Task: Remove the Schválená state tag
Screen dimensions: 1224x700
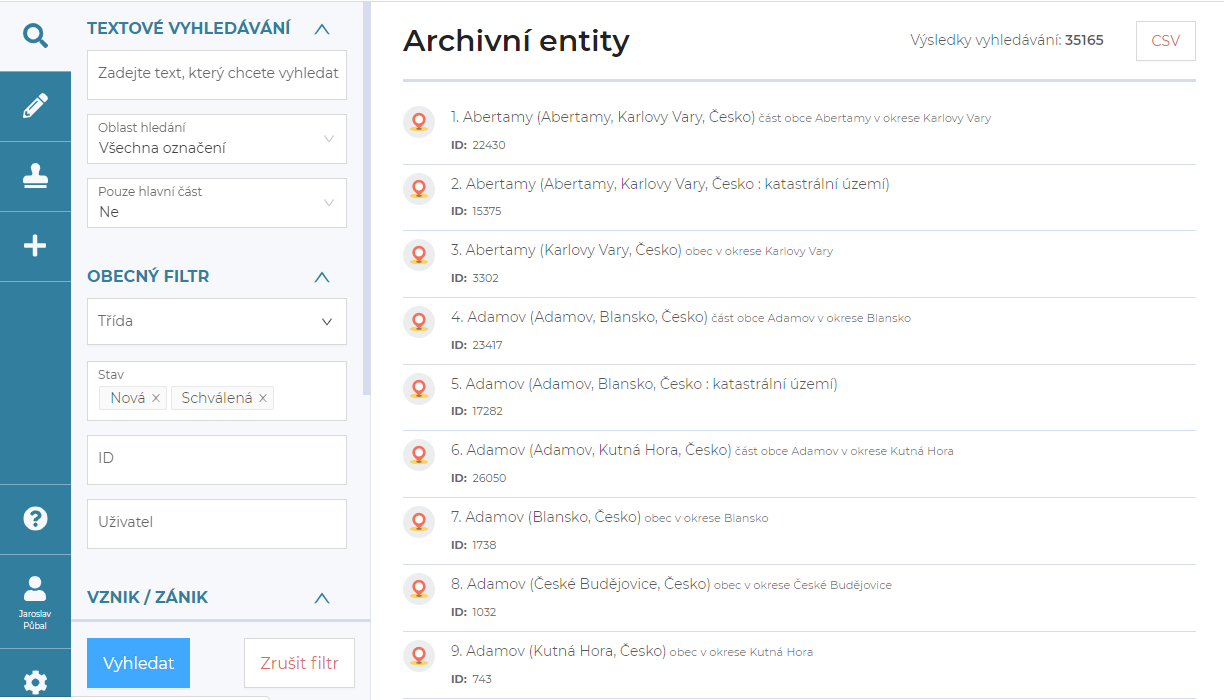Action: point(263,398)
